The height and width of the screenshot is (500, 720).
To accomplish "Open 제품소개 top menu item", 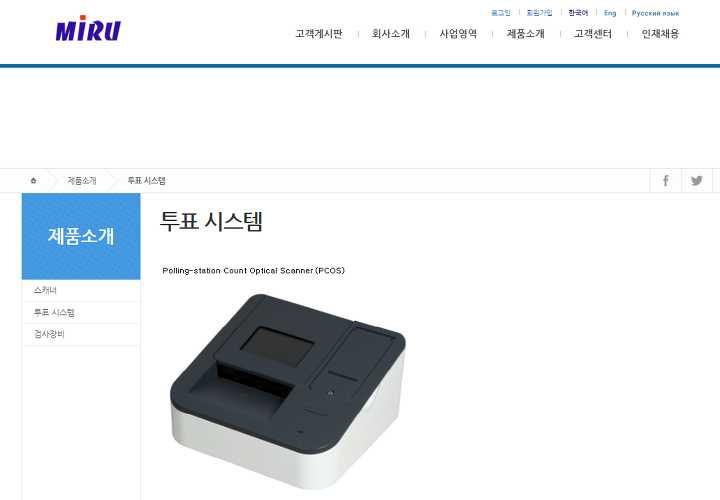I will tap(526, 34).
